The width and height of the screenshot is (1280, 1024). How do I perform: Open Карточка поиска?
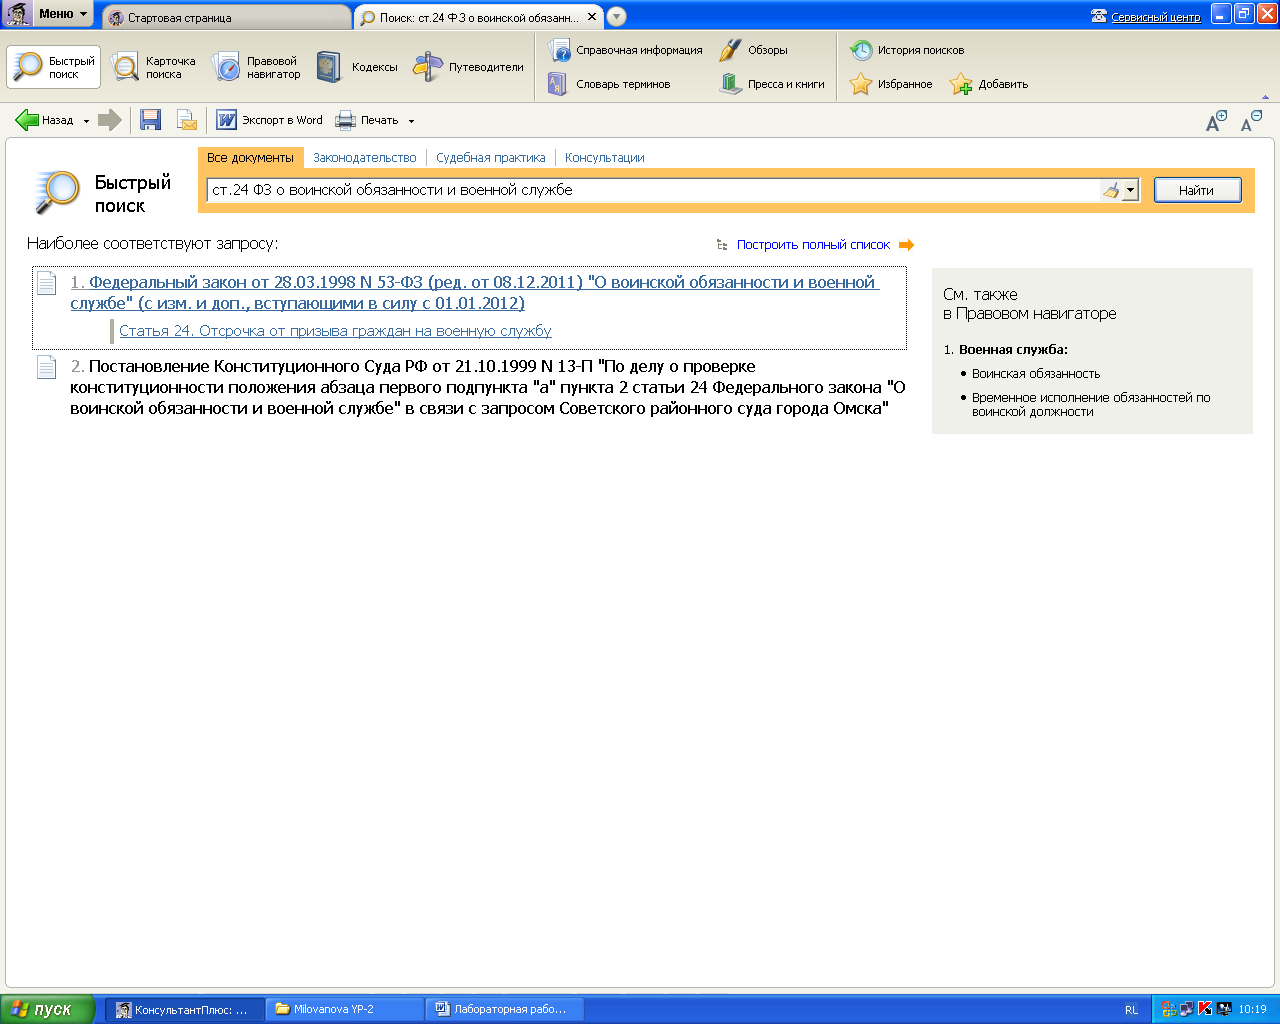pyautogui.click(x=153, y=67)
